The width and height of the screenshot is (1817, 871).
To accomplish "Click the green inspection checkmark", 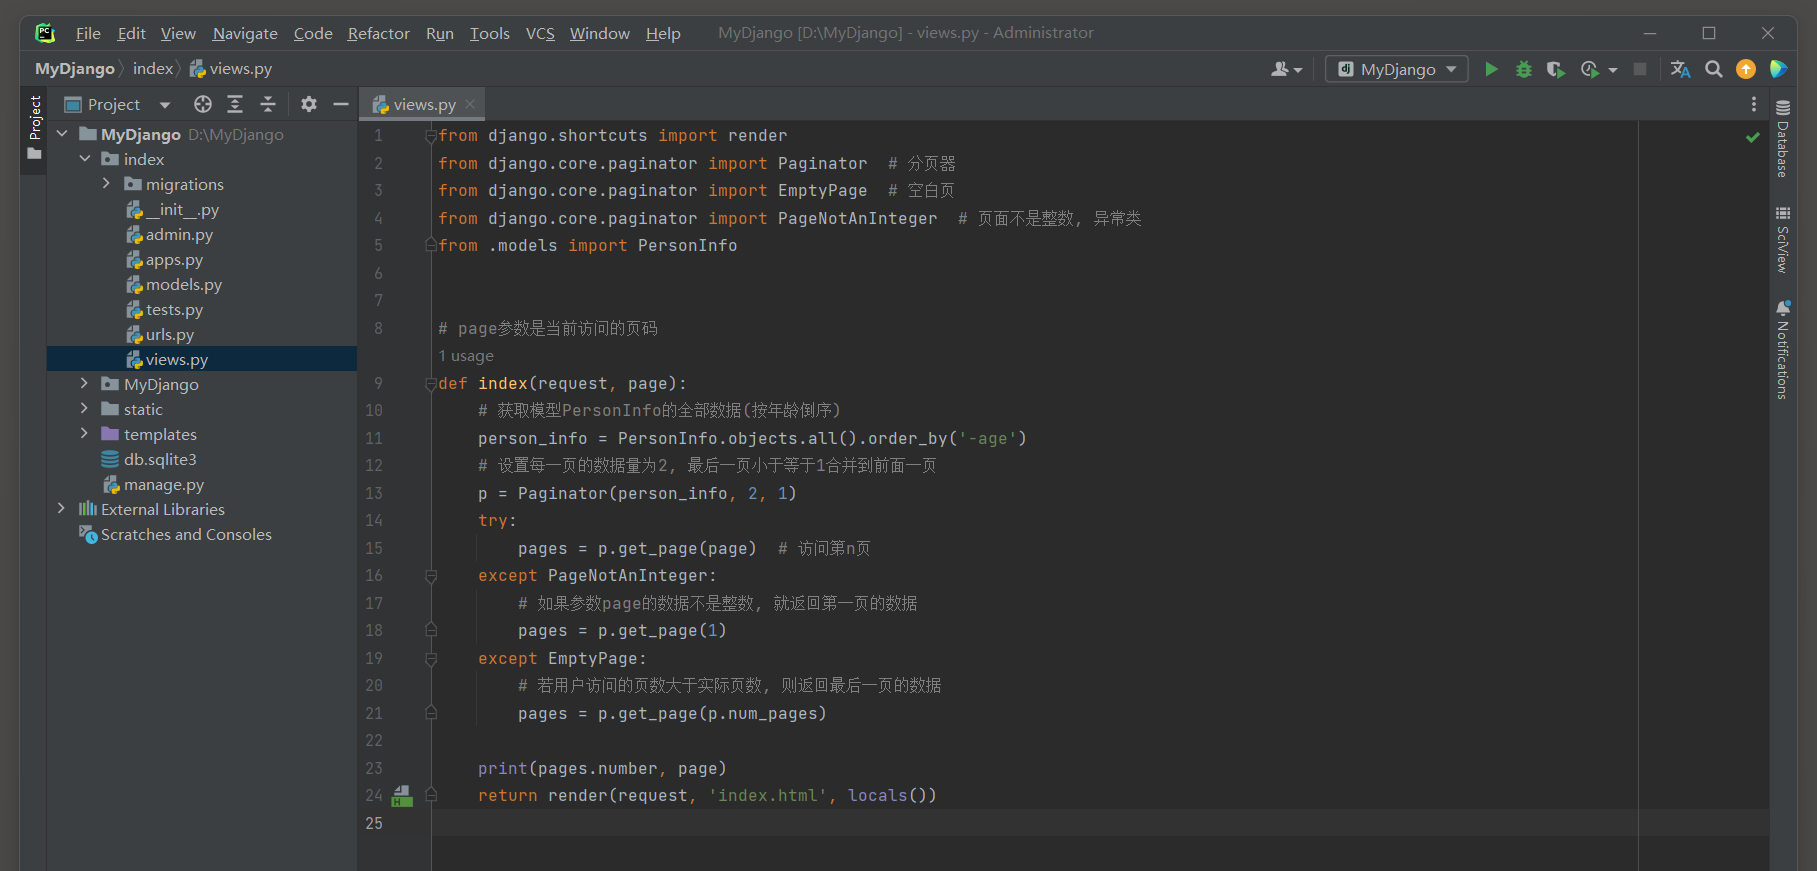I will 1752,137.
